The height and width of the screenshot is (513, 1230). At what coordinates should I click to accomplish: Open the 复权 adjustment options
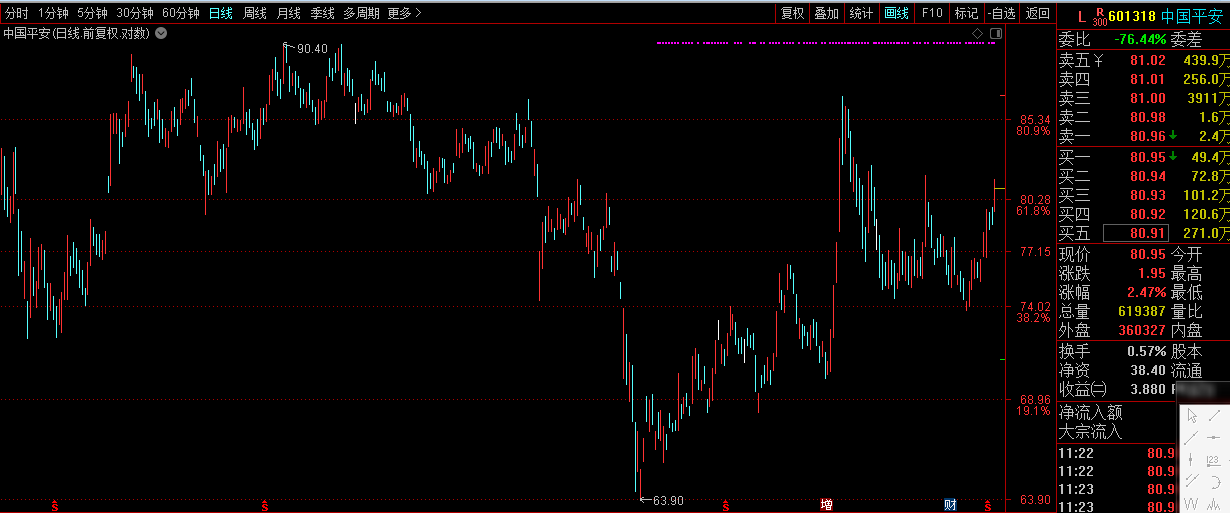click(792, 13)
